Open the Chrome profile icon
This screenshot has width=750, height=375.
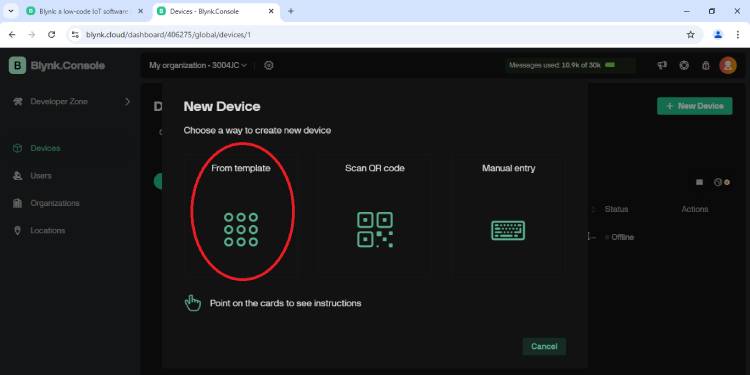[717, 34]
